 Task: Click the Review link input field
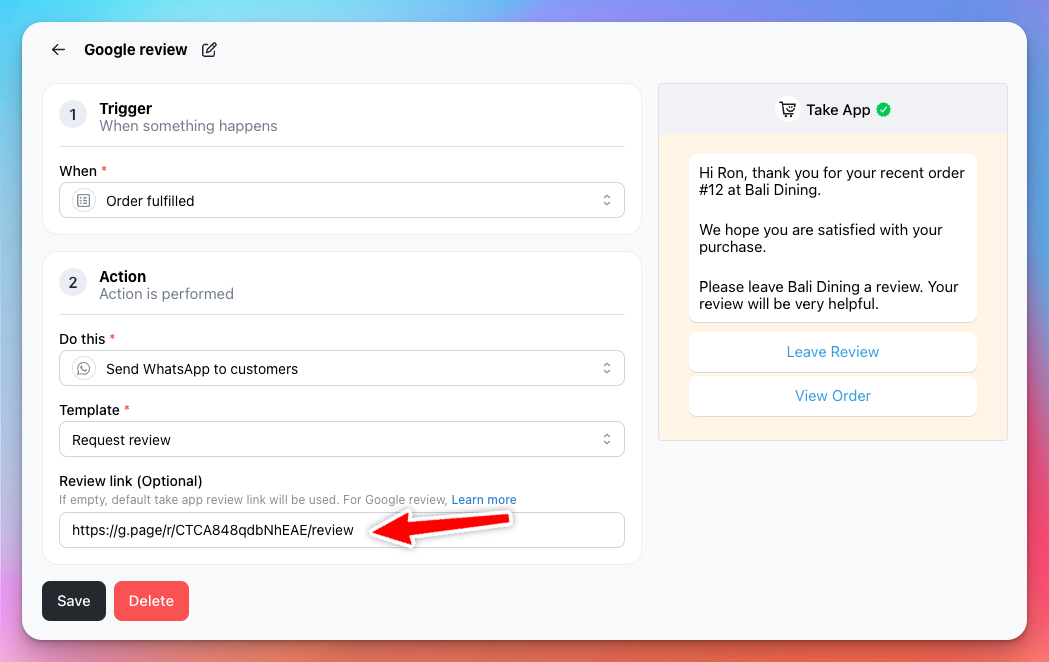tap(342, 530)
